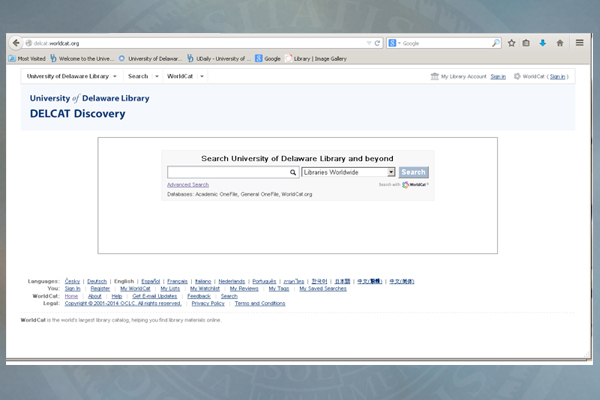Switch language to Português
The height and width of the screenshot is (400, 600).
pyautogui.click(x=264, y=281)
